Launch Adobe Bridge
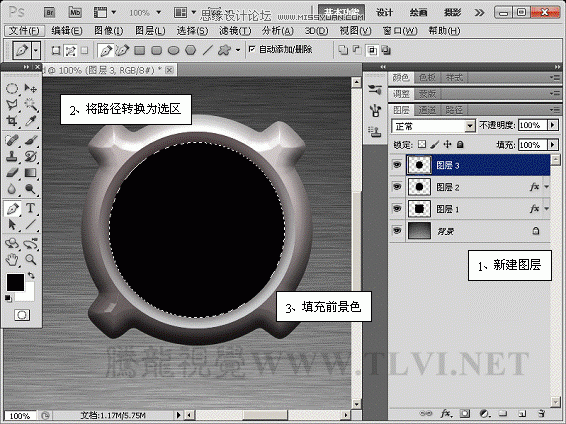 click(49, 13)
